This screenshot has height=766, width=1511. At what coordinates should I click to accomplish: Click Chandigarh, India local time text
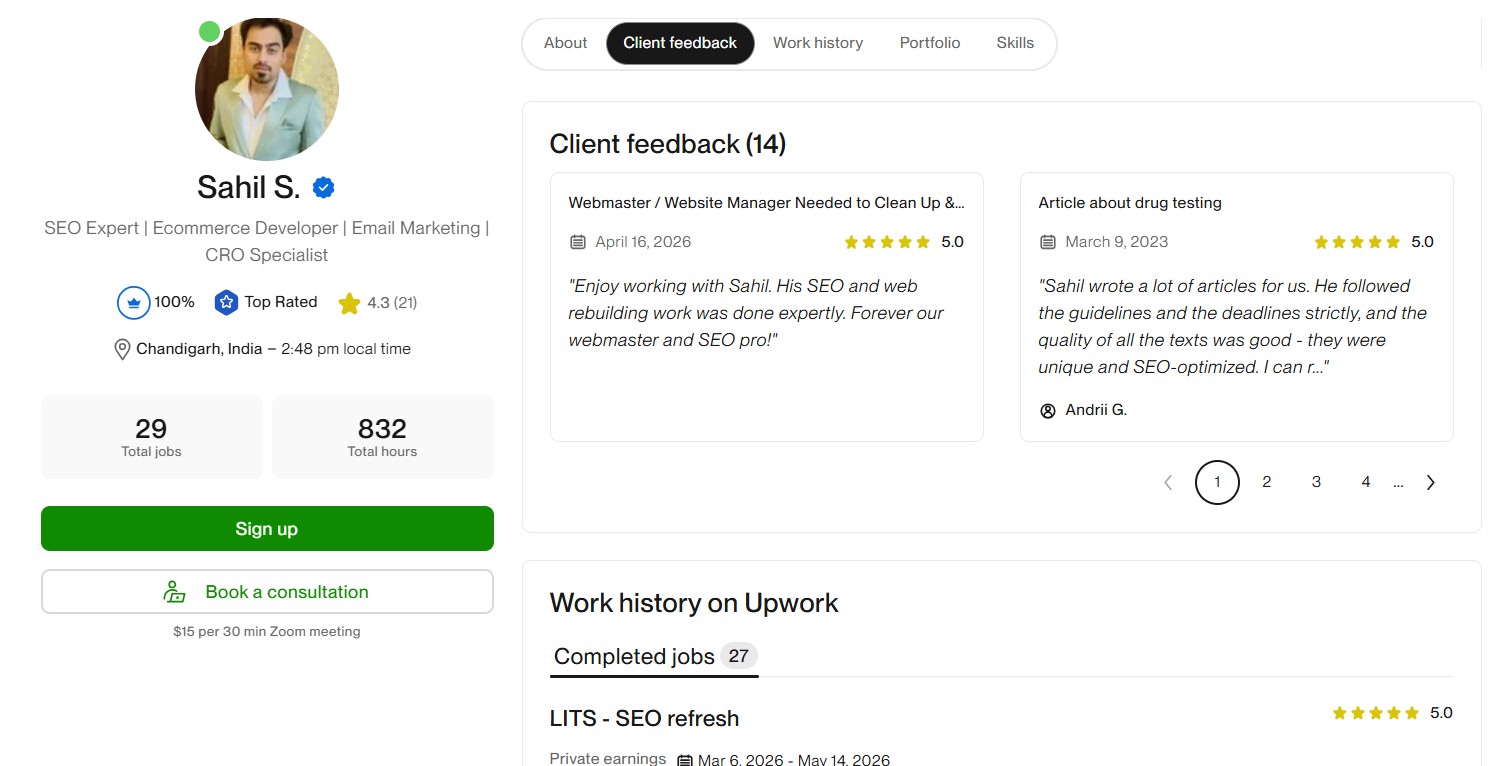coord(273,349)
